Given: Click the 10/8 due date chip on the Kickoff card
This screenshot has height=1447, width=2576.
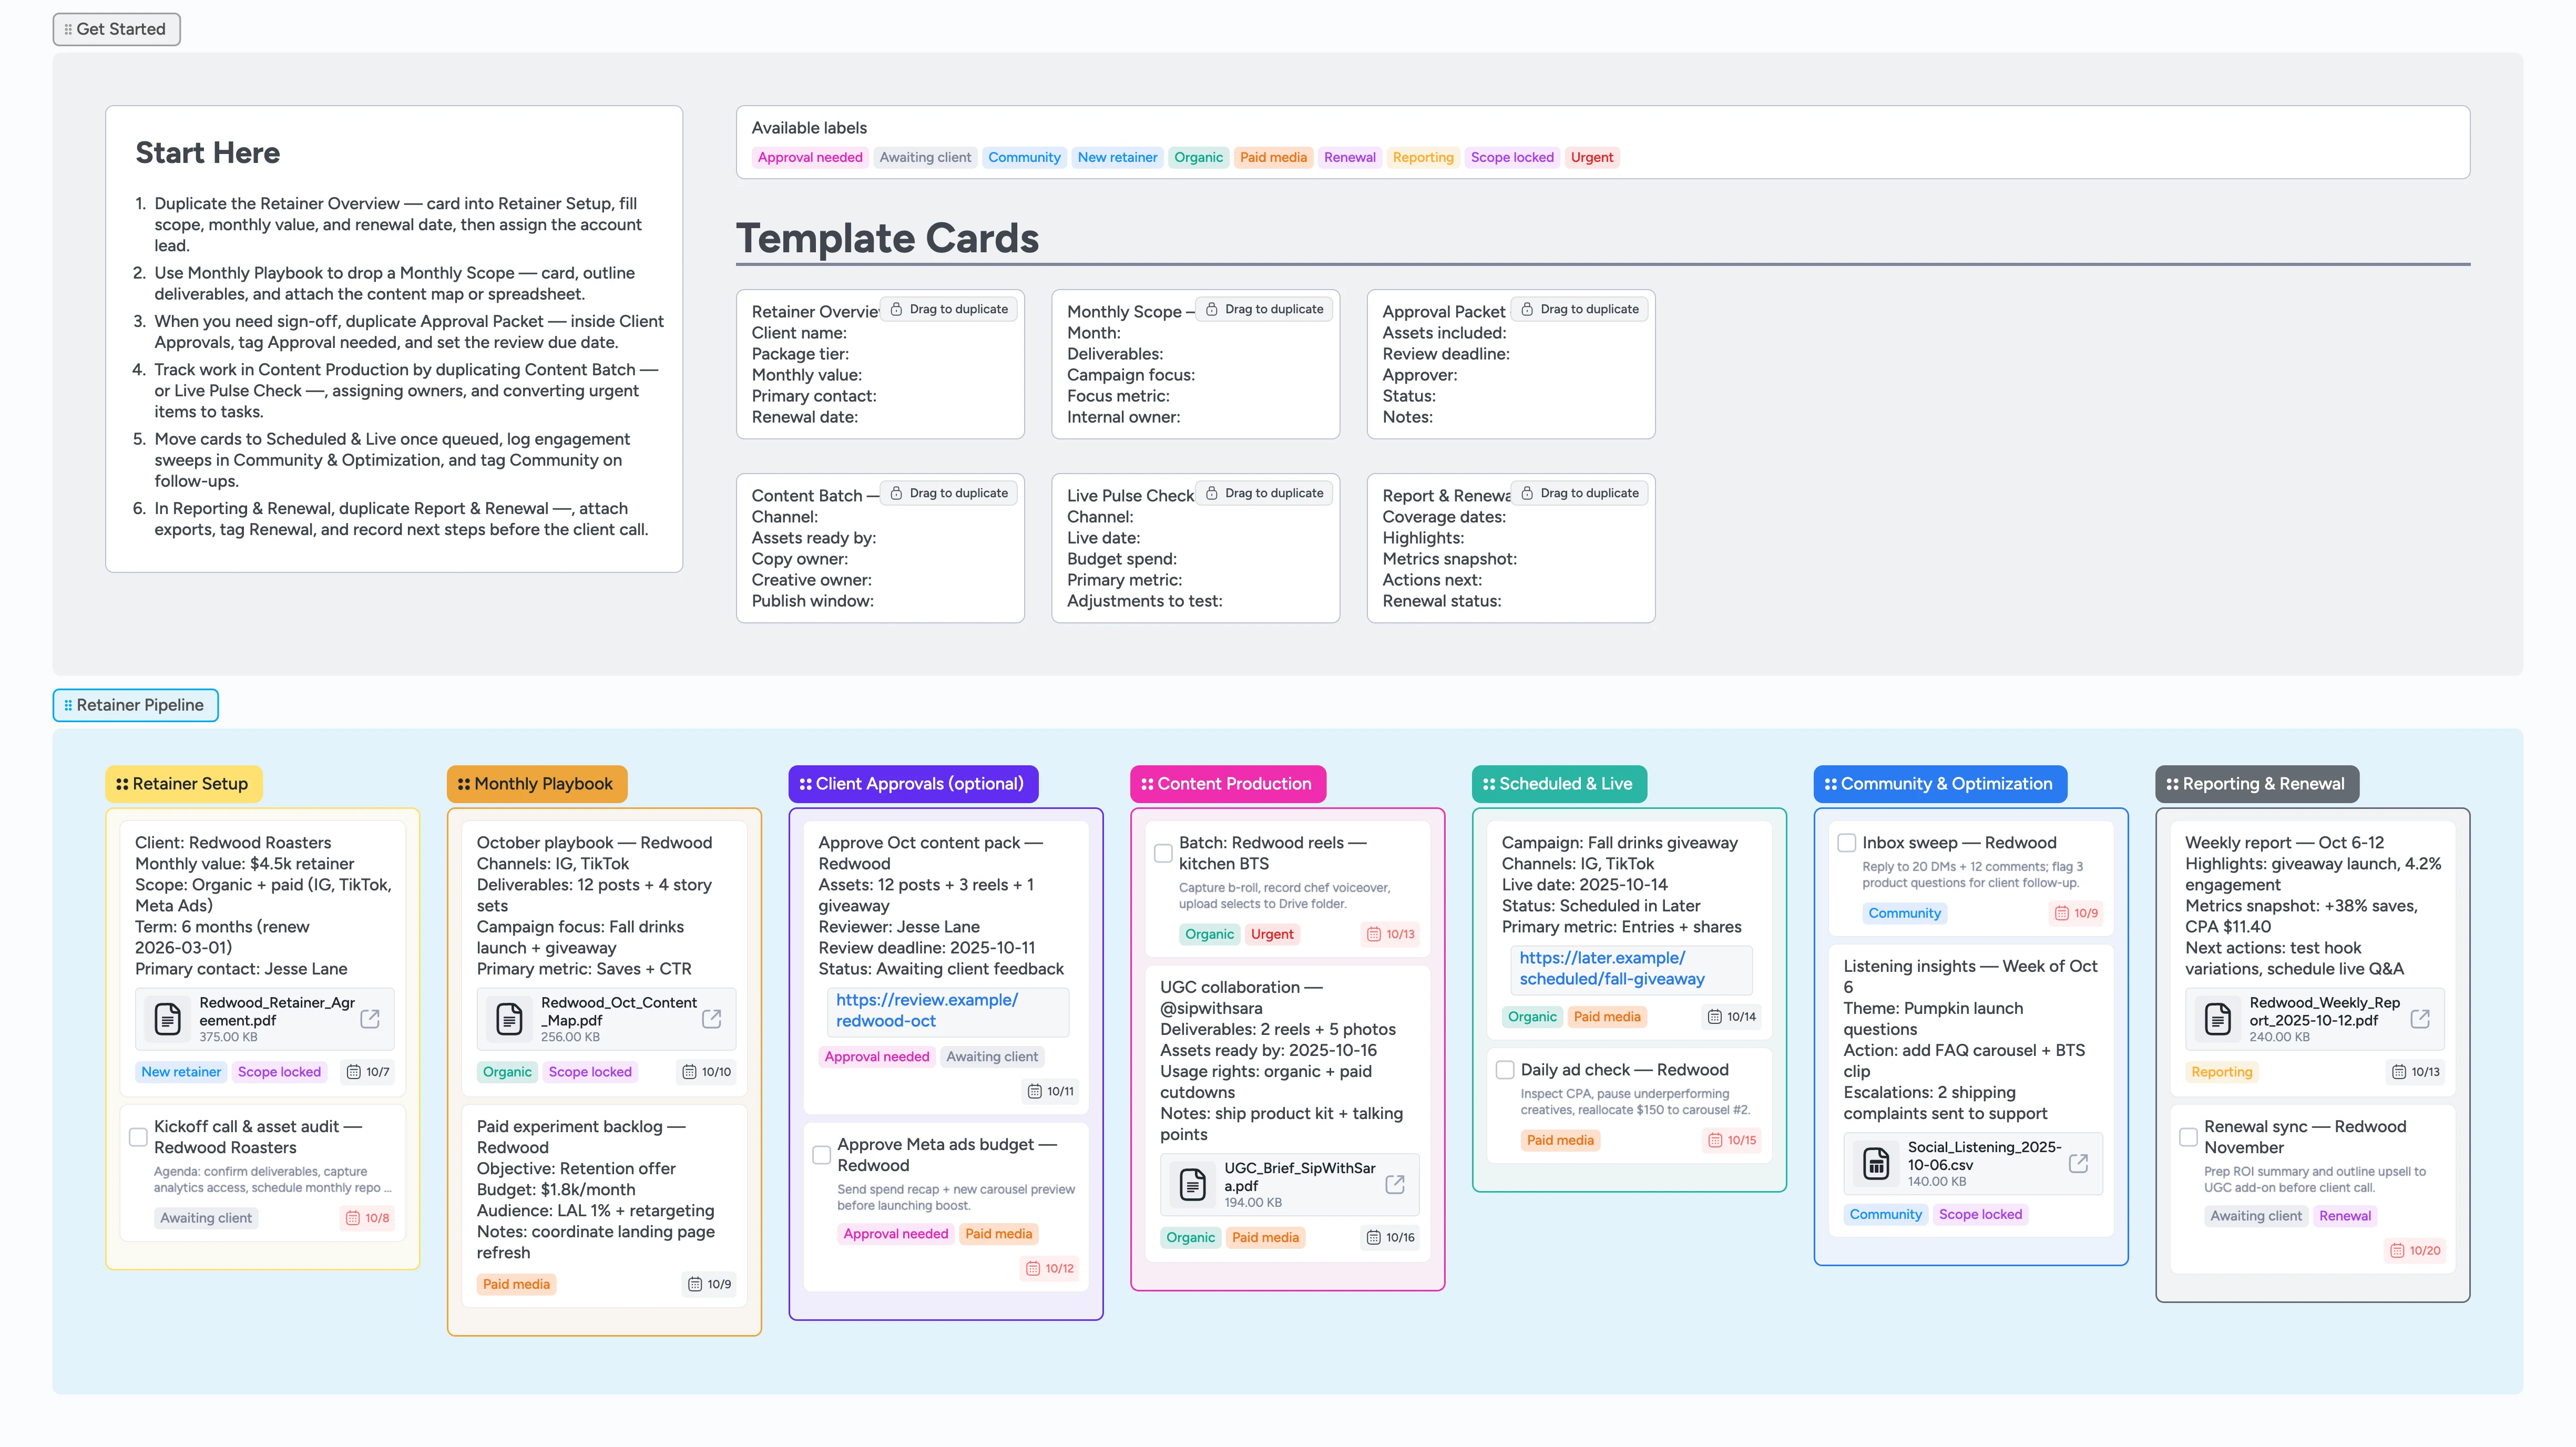Looking at the screenshot, I should click(366, 1217).
